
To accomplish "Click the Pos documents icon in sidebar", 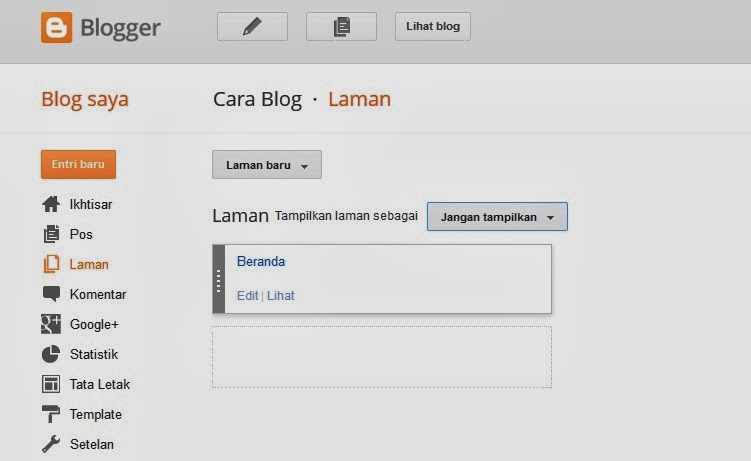I will [51, 234].
